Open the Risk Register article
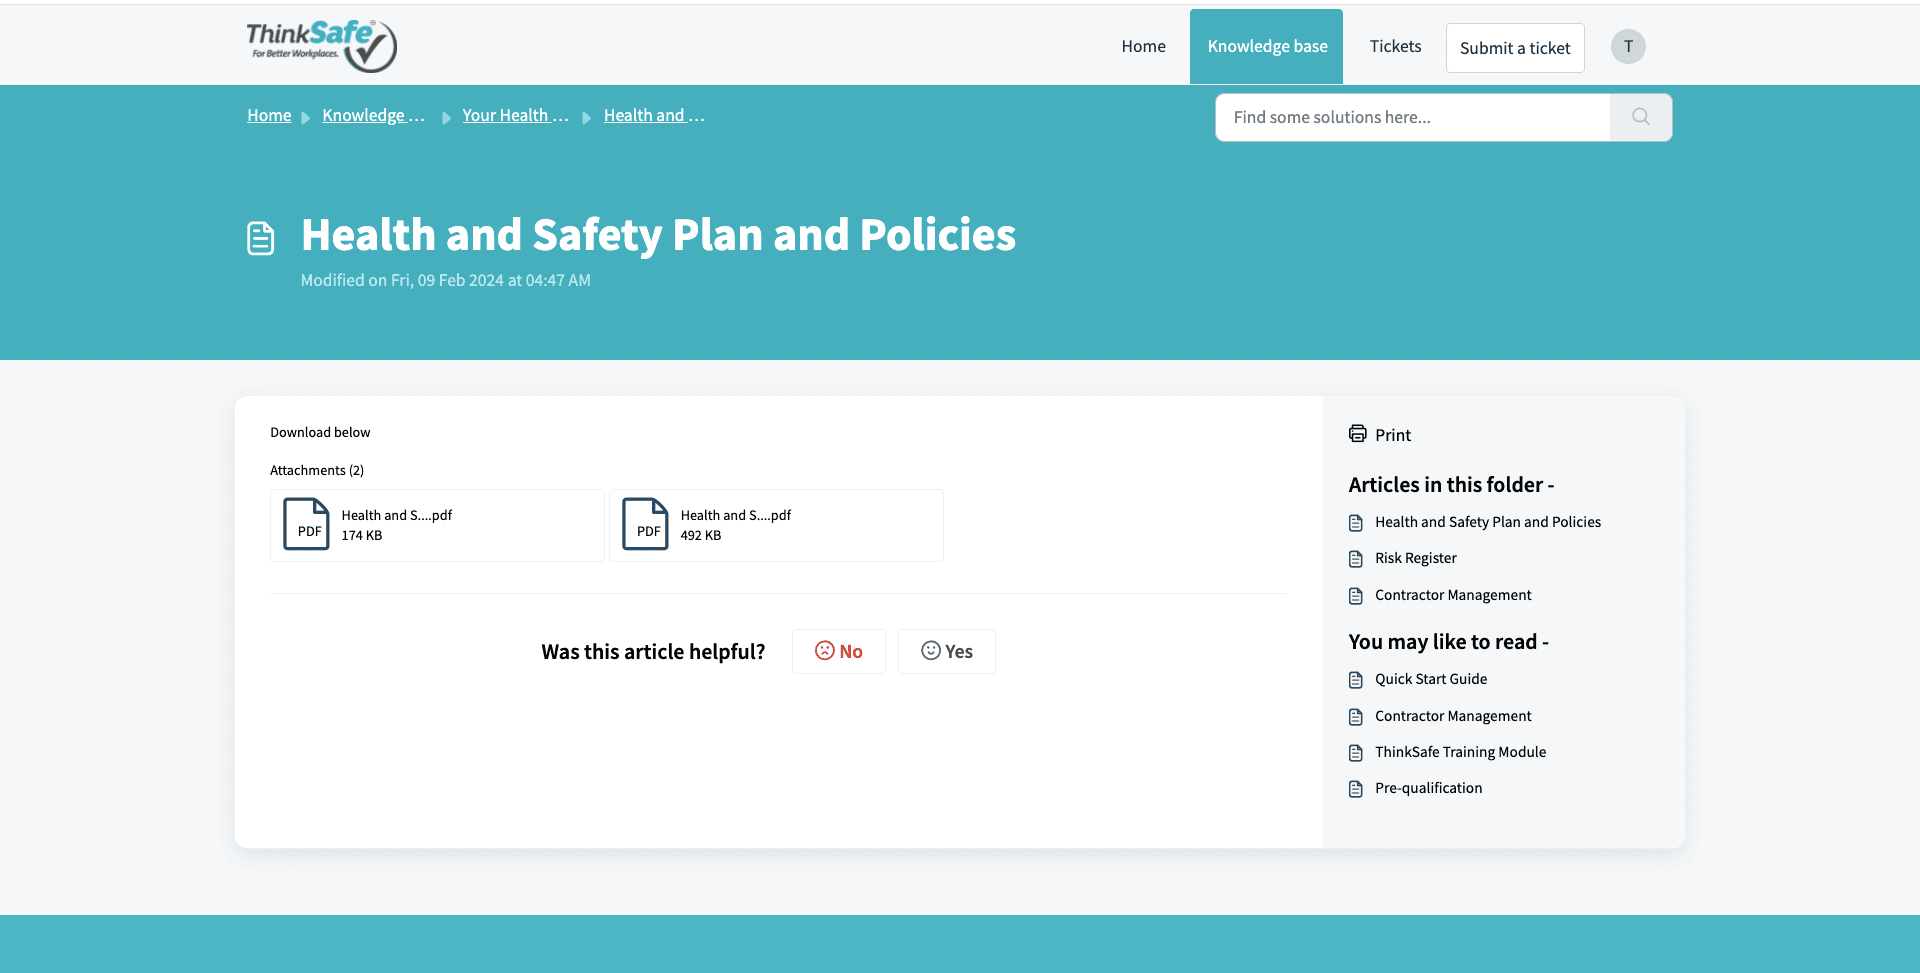This screenshot has width=1920, height=973. 1415,558
